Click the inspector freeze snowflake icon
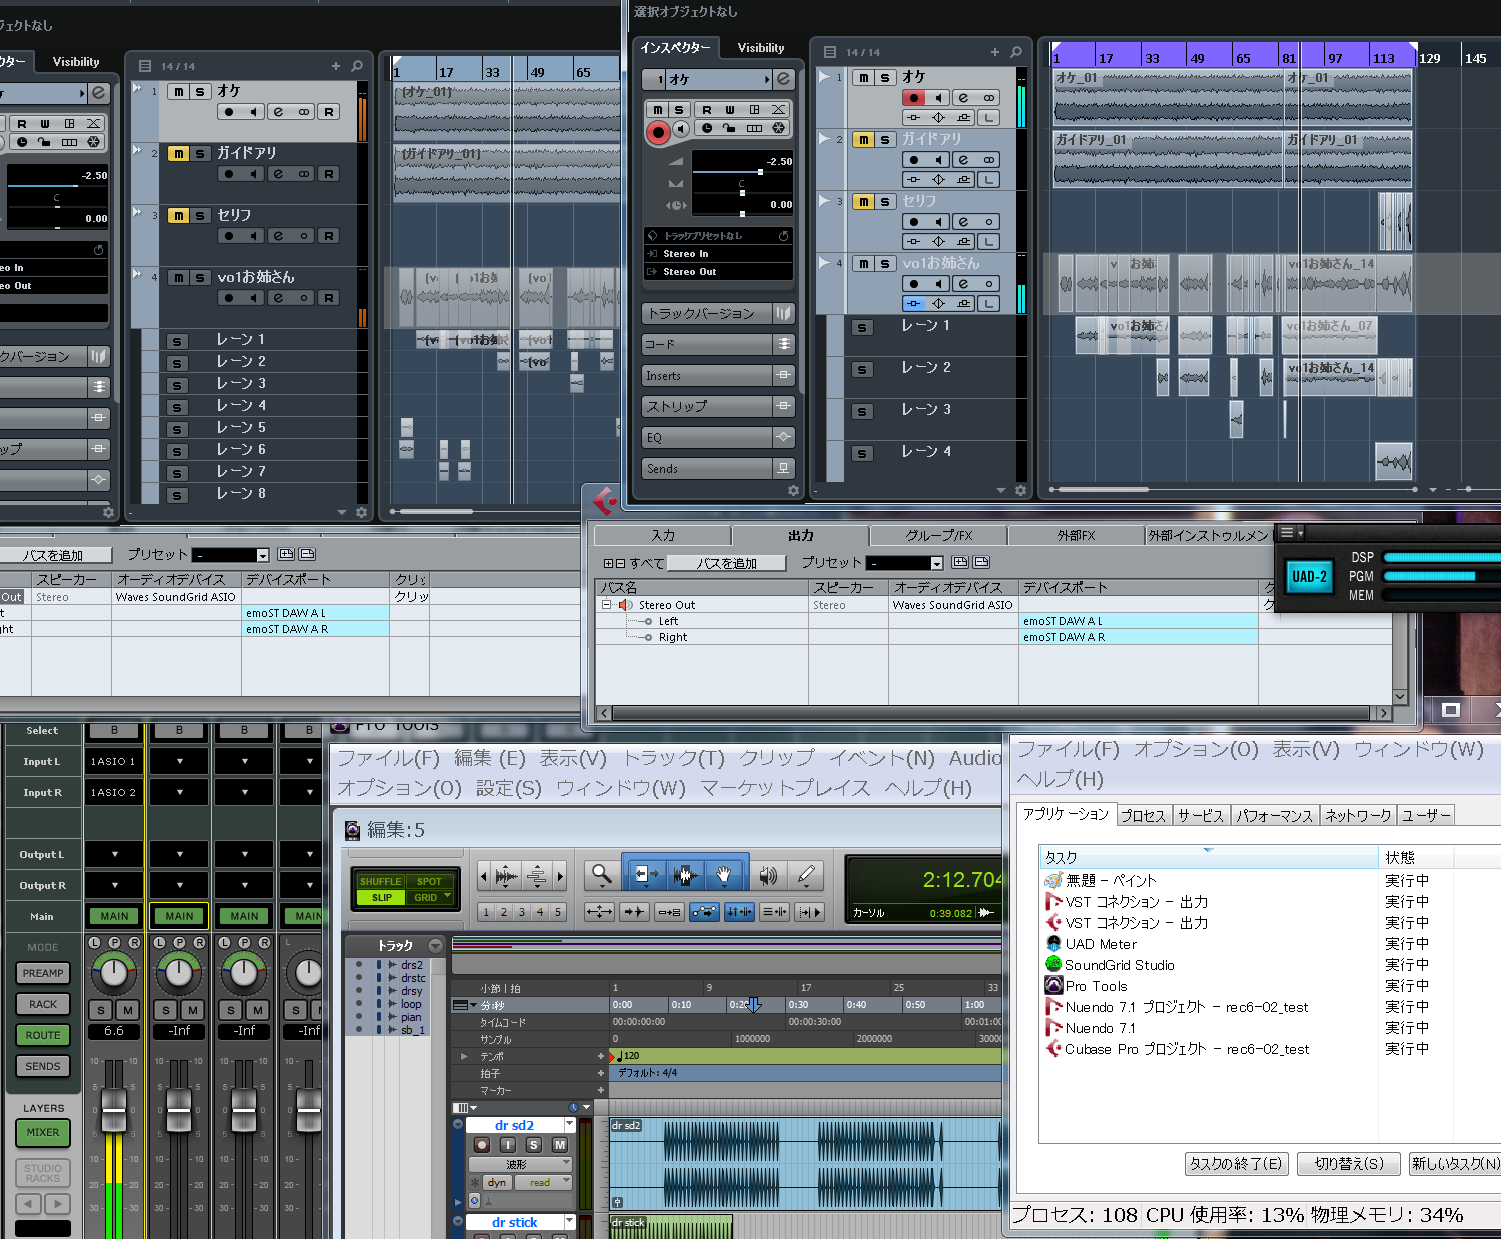The width and height of the screenshot is (1501, 1239). click(779, 128)
